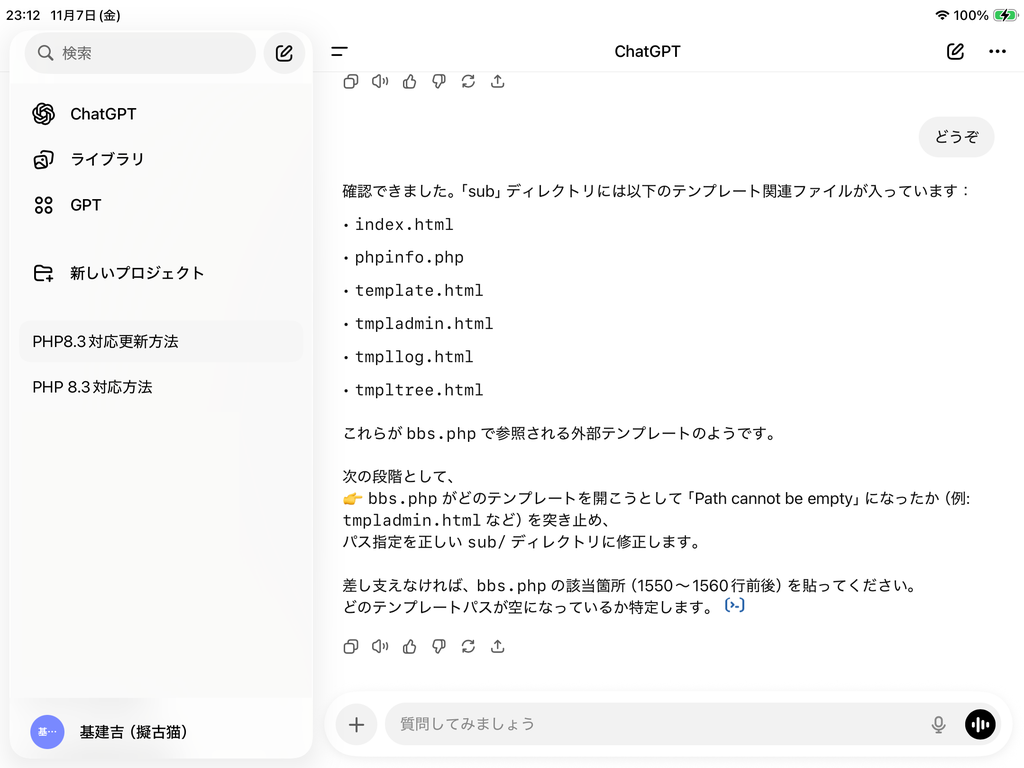Read the latest response aloud

(x=380, y=647)
